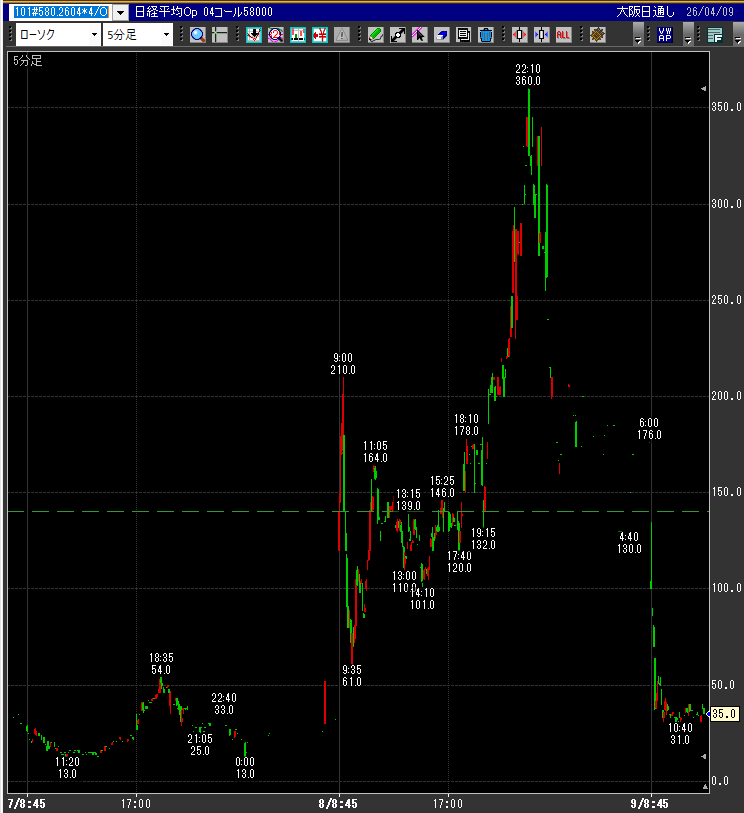The image size is (744, 813).
Task: Click the upper price axis scroll arrow
Action: pyautogui.click(x=704, y=89)
